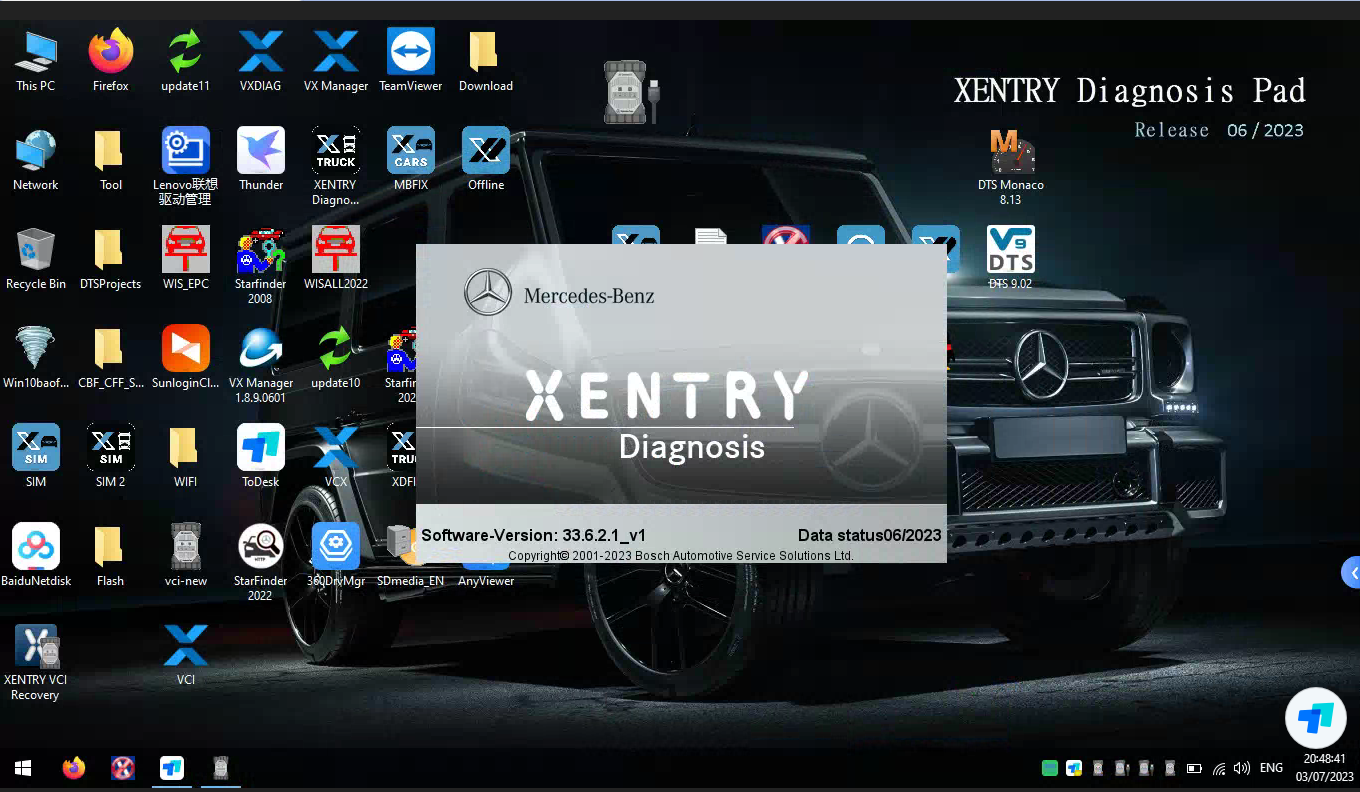Click the floating ToDesk bubble

point(1315,718)
